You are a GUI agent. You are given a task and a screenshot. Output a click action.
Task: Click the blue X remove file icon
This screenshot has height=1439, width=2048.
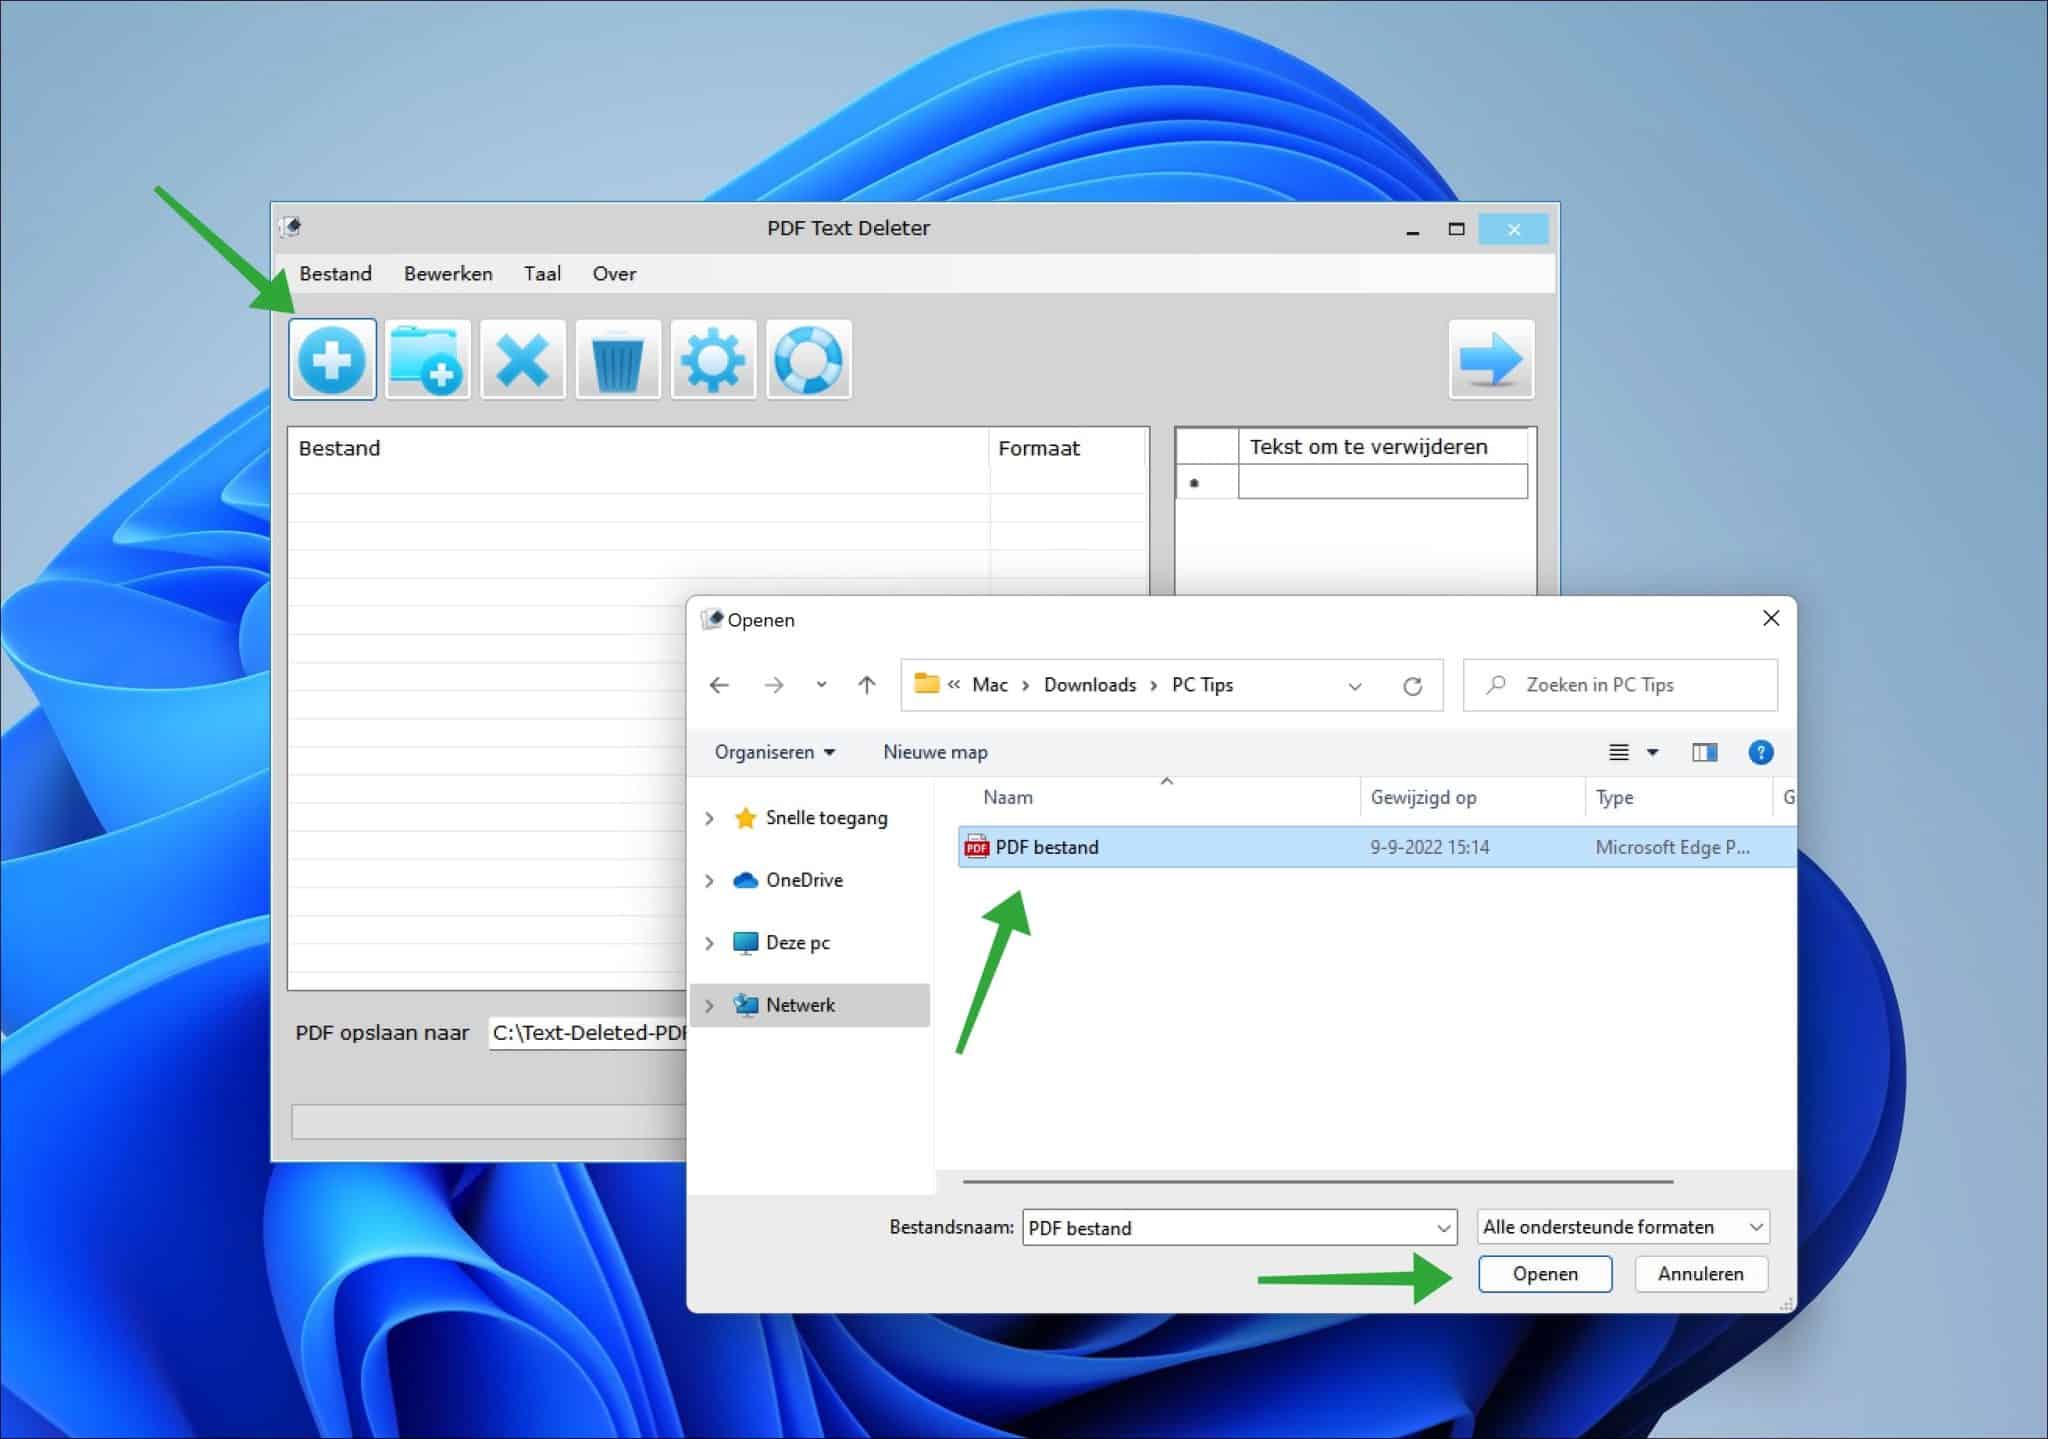point(522,360)
